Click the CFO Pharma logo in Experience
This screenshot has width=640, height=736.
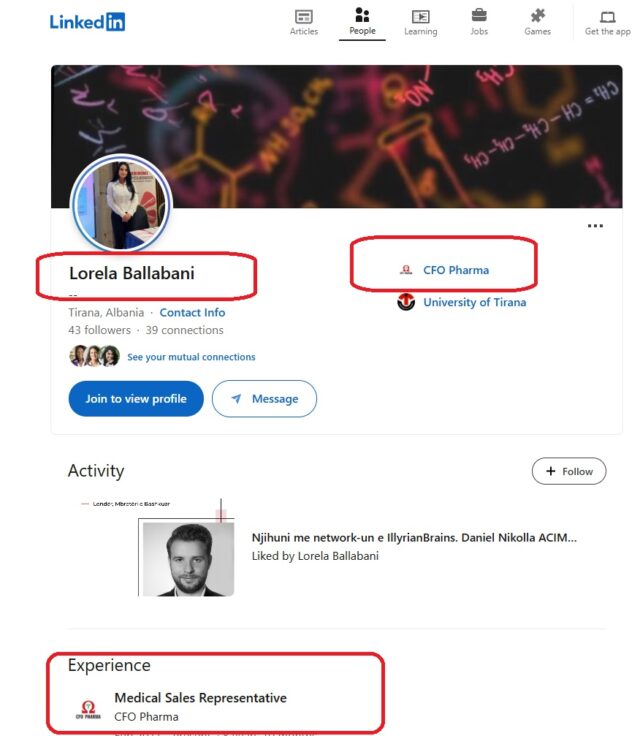click(x=88, y=708)
